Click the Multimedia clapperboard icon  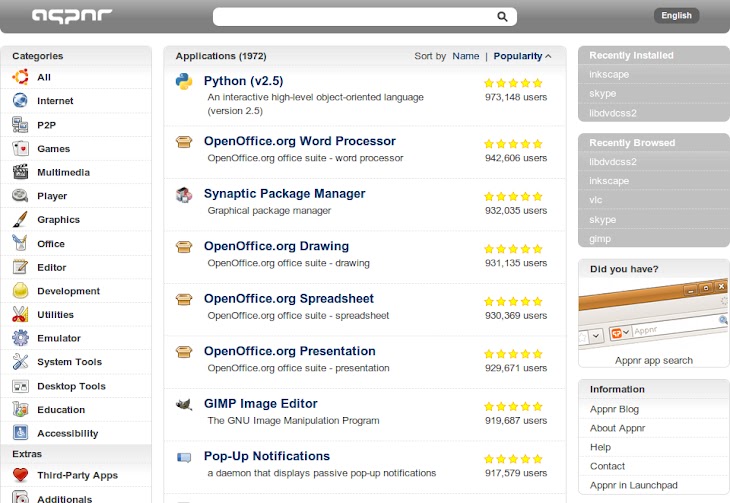(20, 172)
